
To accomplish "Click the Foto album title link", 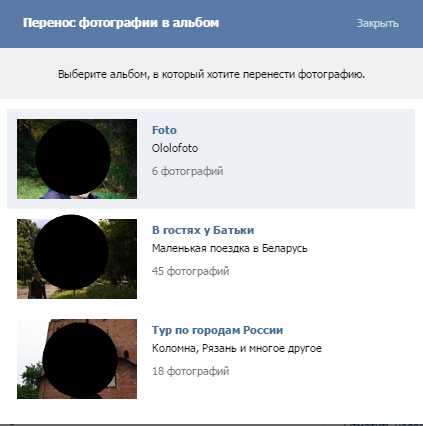I will click(164, 130).
